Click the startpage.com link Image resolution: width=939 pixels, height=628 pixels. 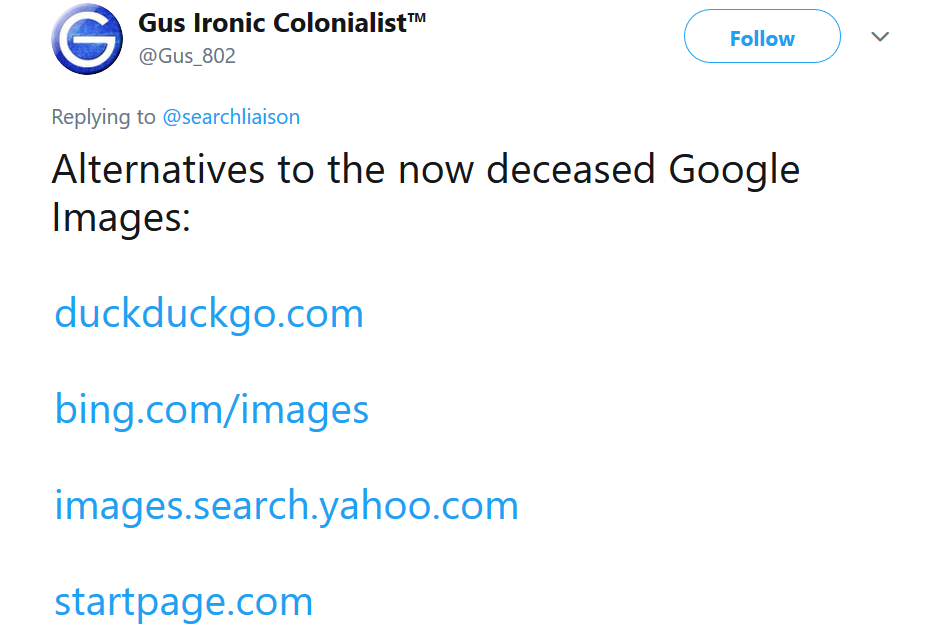pos(183,601)
